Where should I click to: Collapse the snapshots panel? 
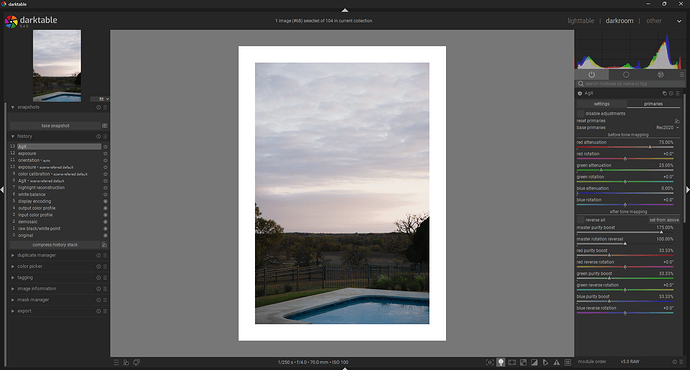(x=13, y=107)
